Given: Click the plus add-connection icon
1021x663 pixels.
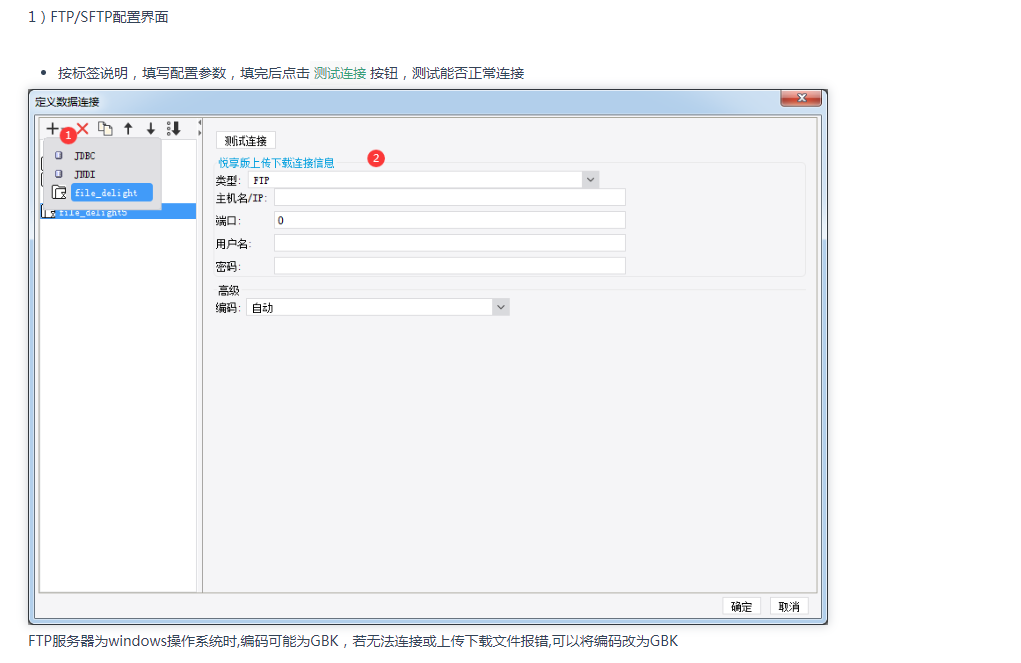Looking at the screenshot, I should click(x=52, y=128).
